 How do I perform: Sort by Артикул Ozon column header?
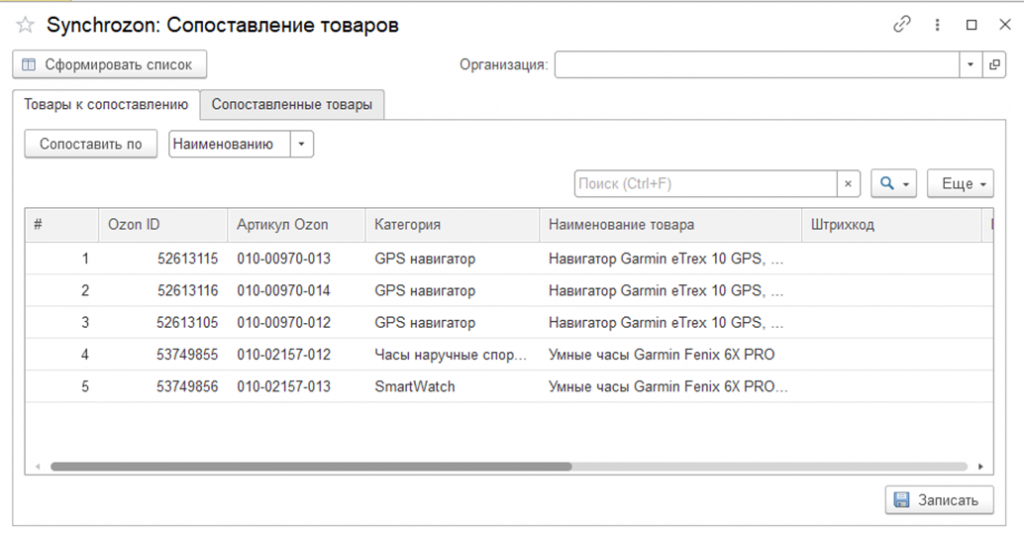click(x=296, y=225)
